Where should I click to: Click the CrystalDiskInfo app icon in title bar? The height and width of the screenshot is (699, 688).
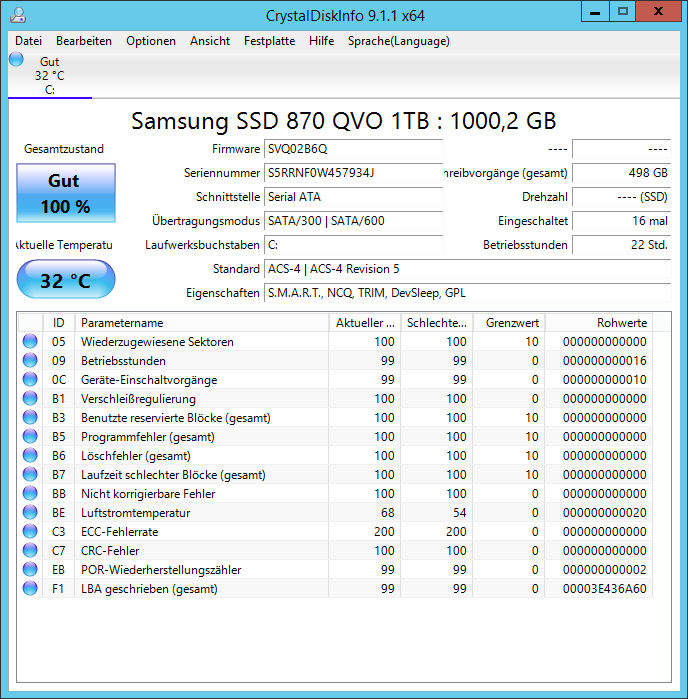(x=18, y=15)
